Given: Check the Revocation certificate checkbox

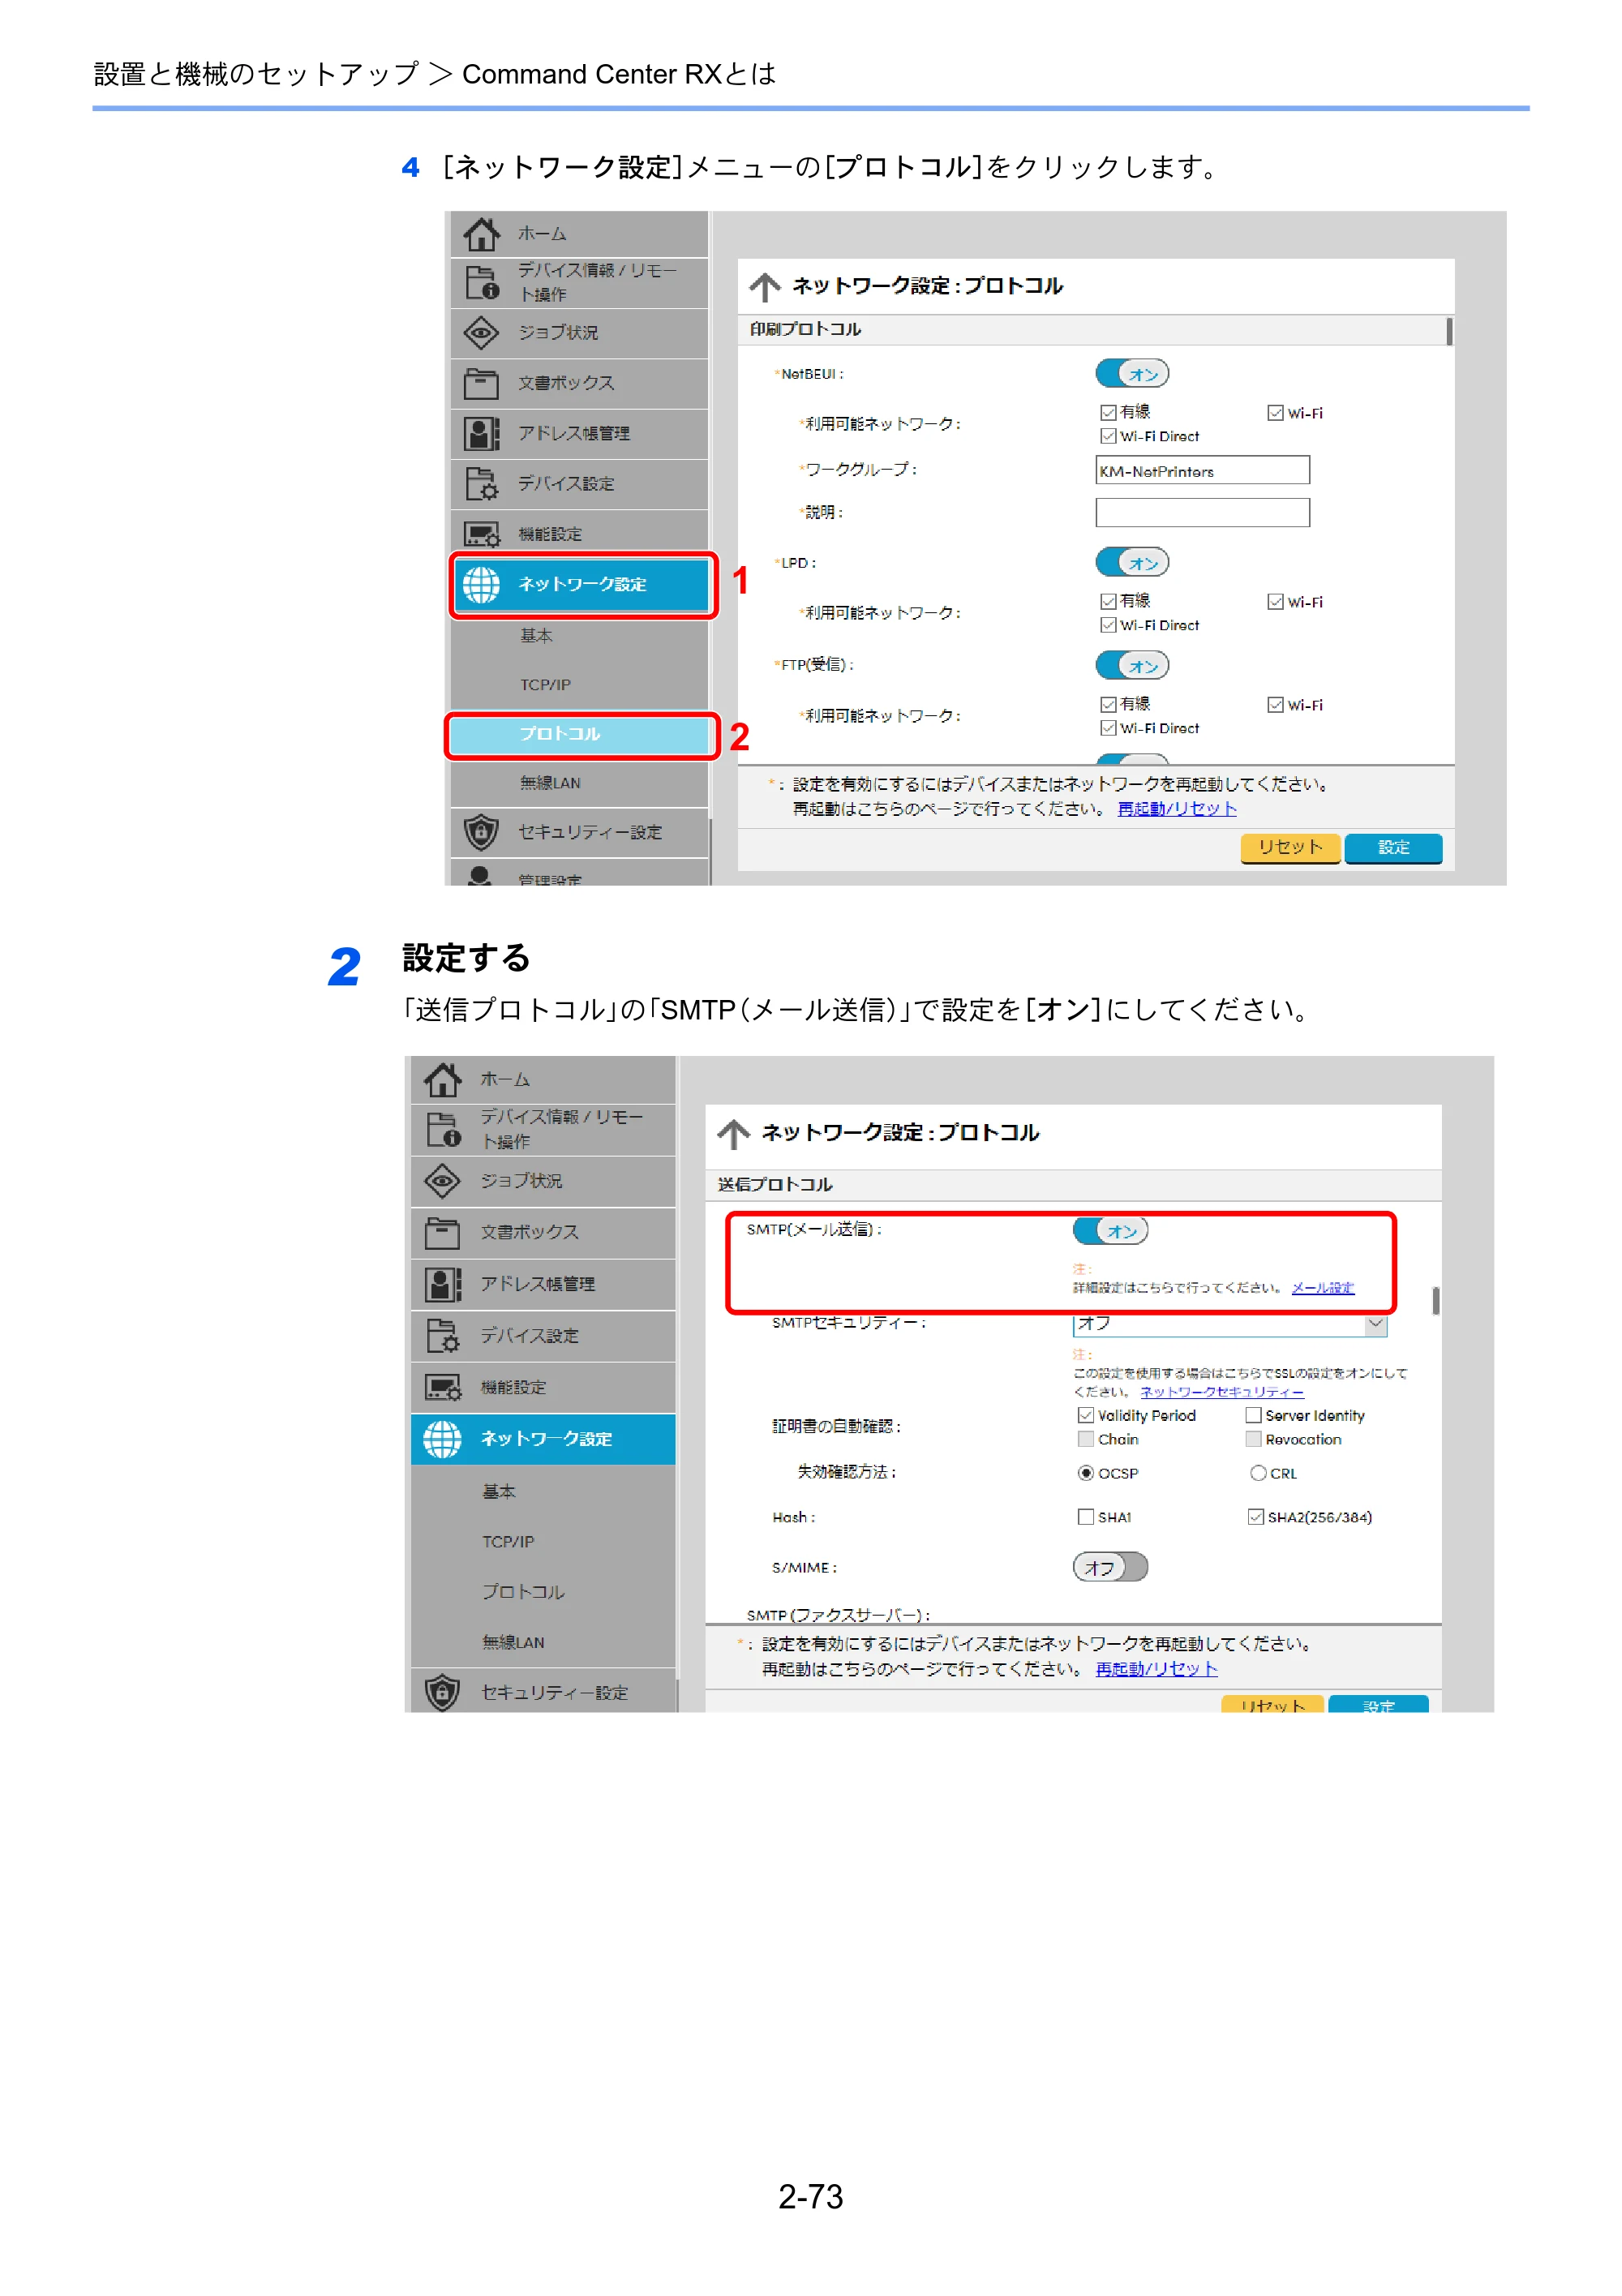Looking at the screenshot, I should coord(1253,1440).
